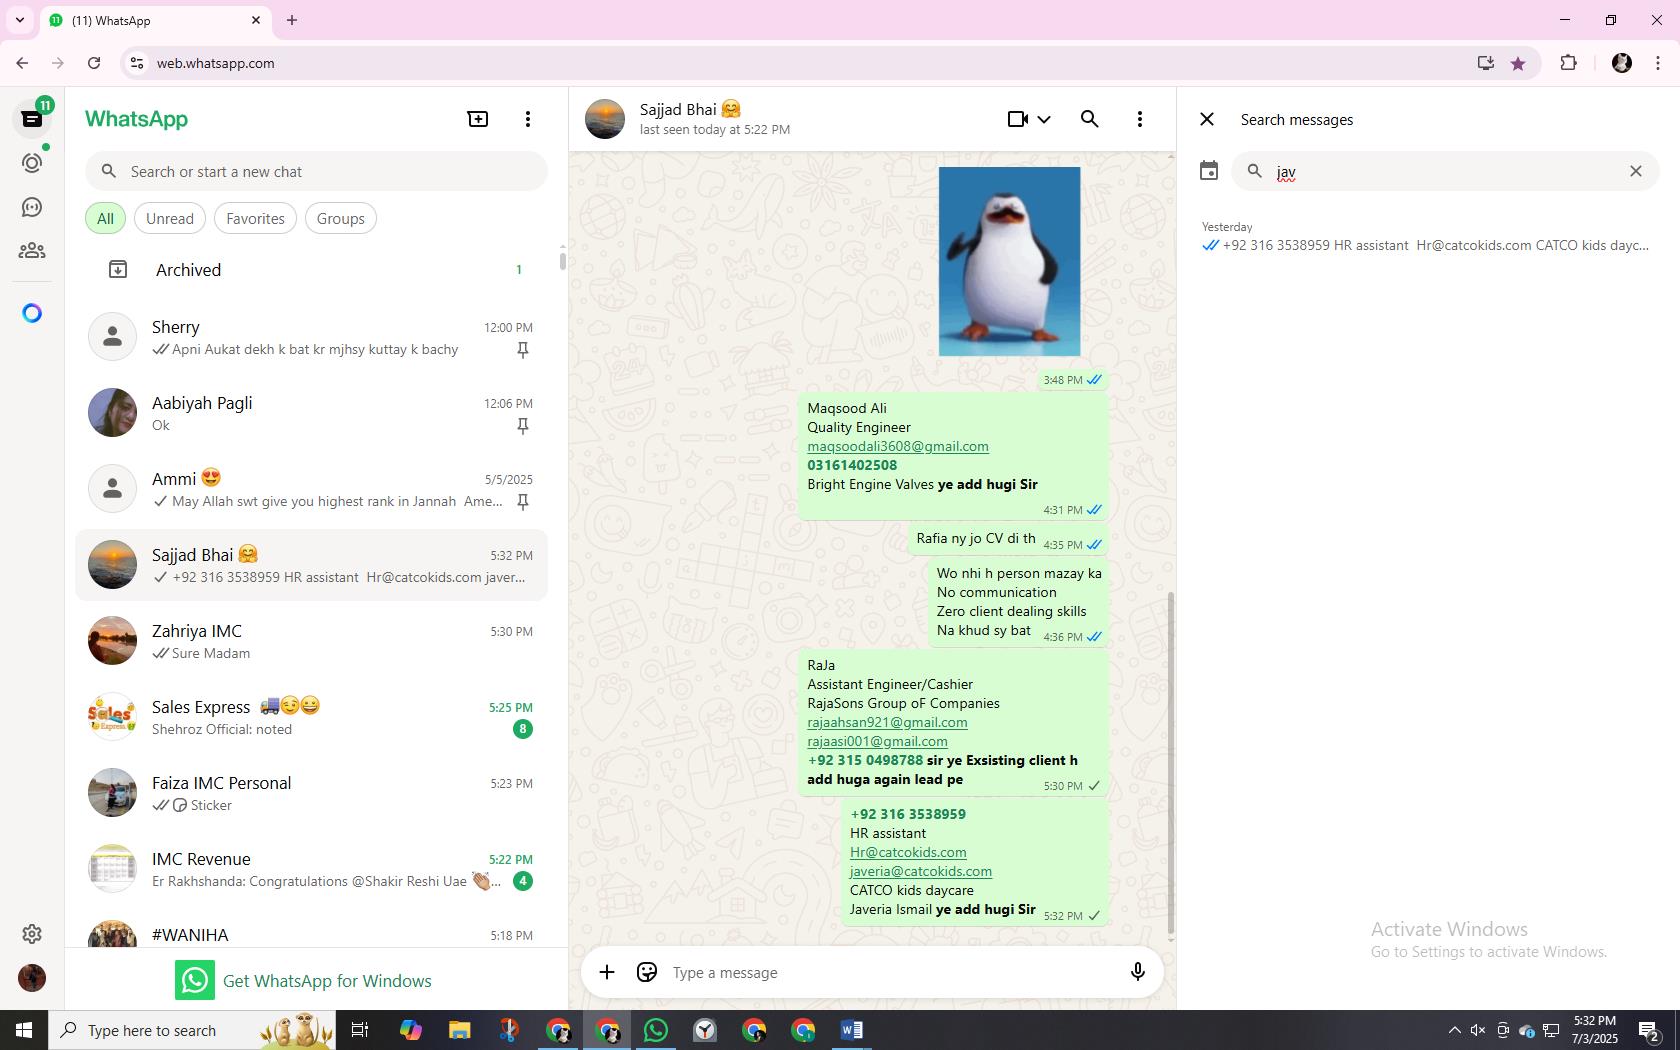
Task: Click rajaahsan921@gmail.com email link
Action: (x=887, y=722)
